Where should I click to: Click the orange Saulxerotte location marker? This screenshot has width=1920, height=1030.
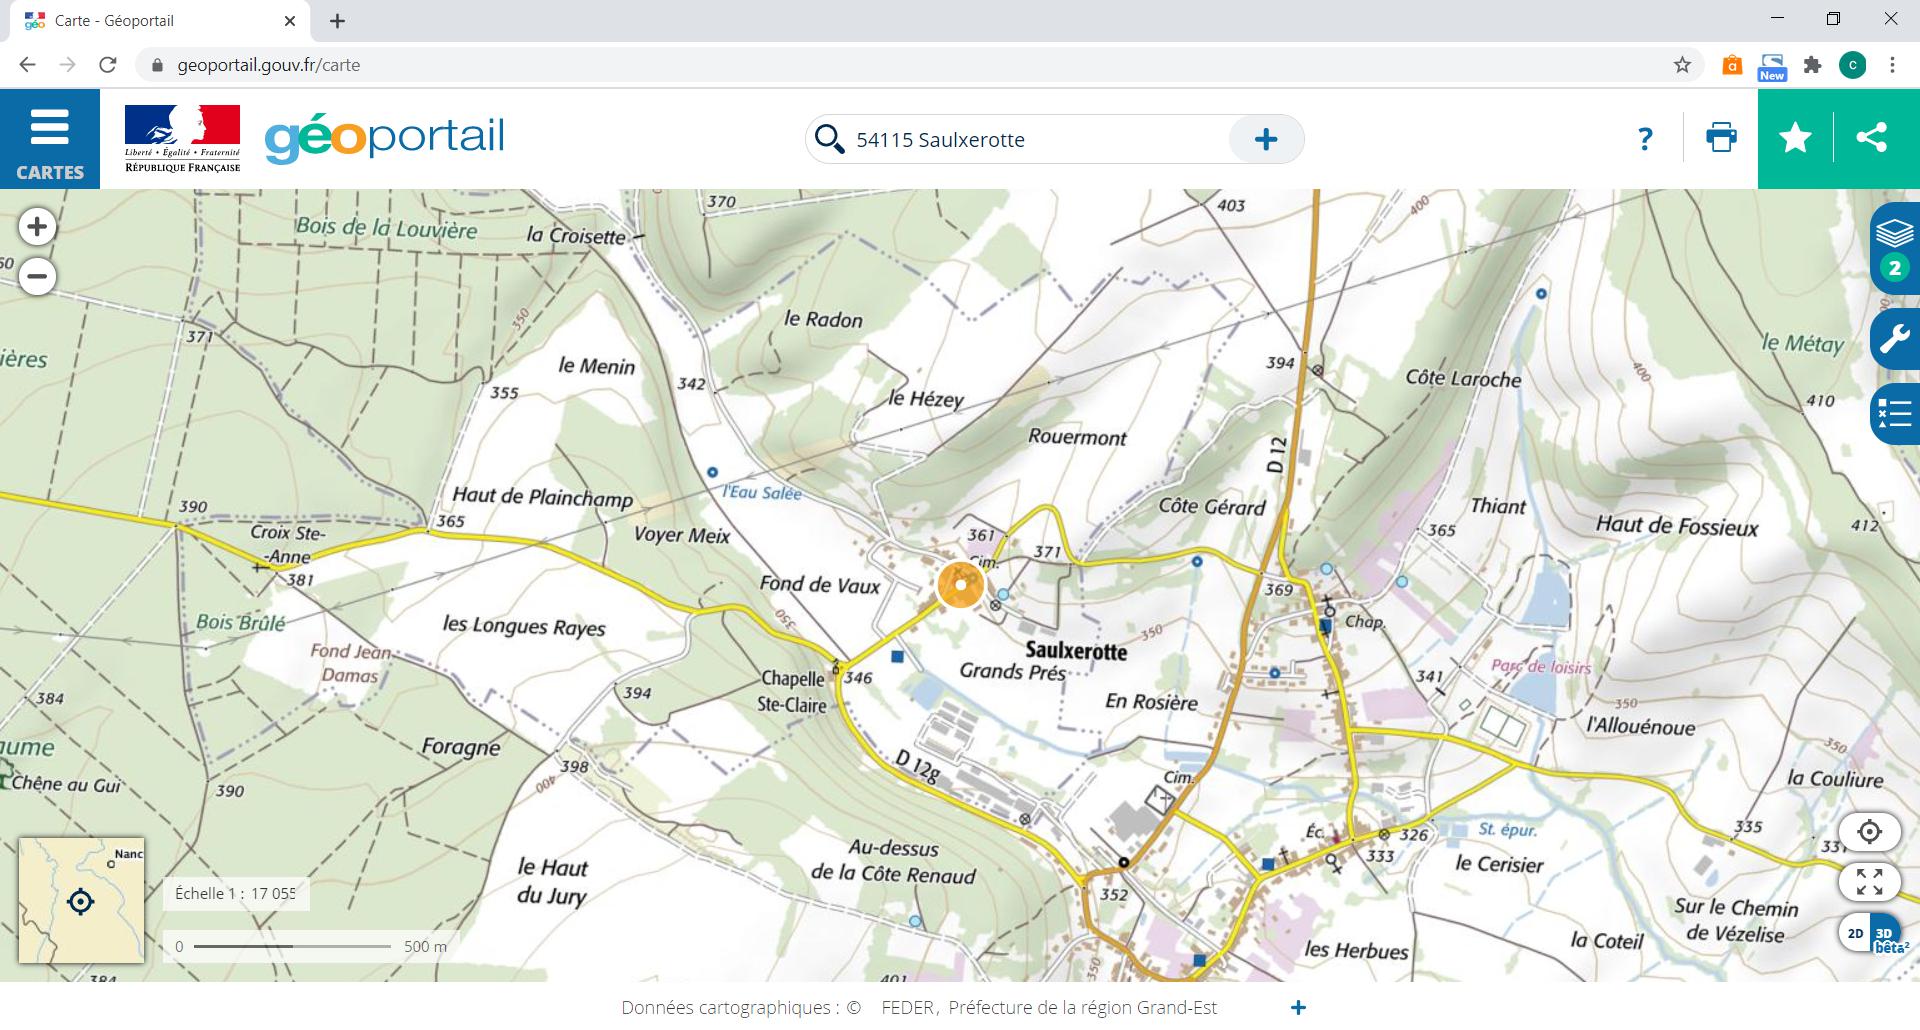(961, 584)
